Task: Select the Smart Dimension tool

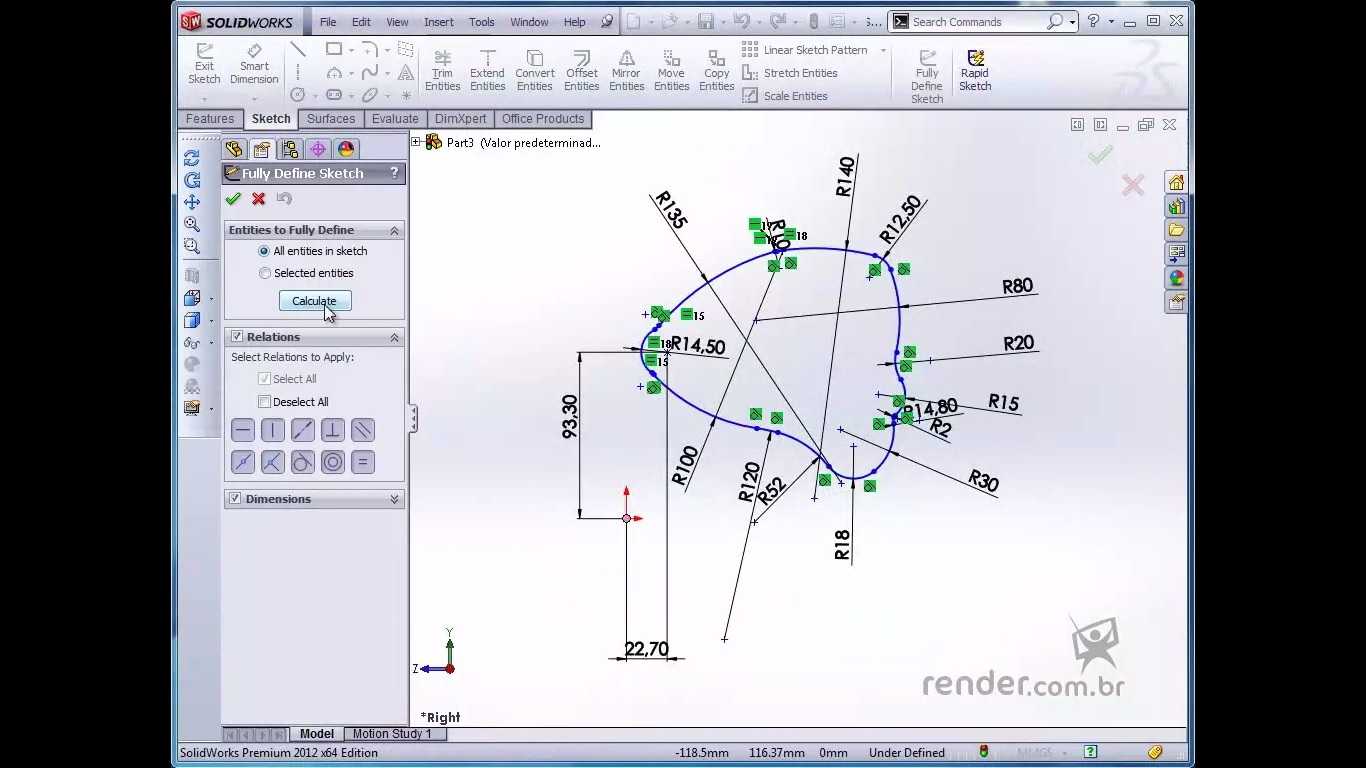Action: [254, 64]
